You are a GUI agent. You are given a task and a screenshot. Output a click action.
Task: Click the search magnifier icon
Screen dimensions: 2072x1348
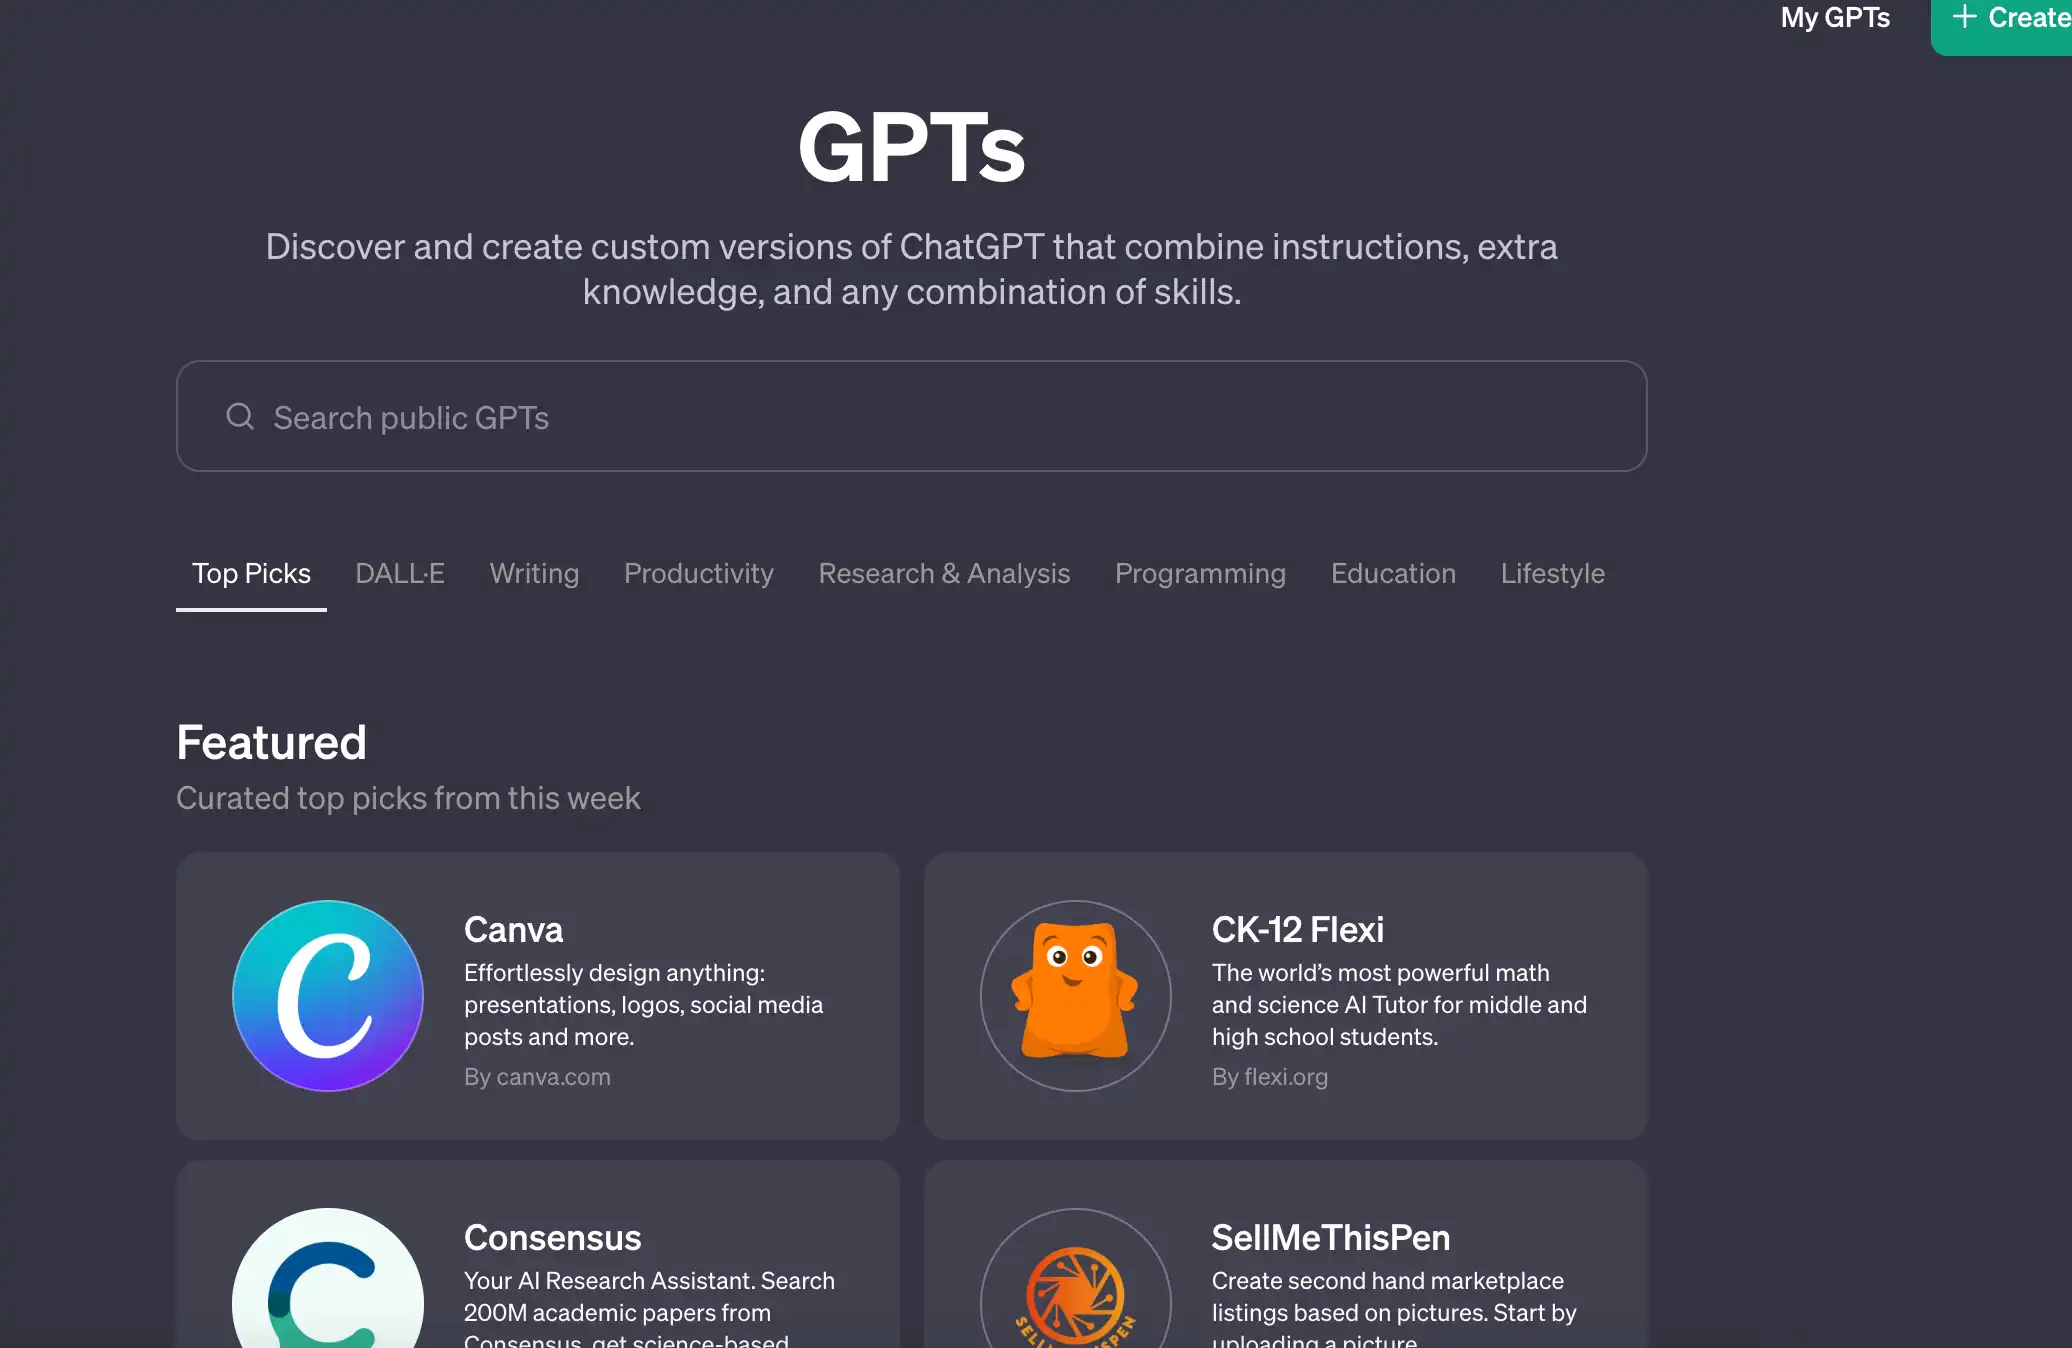tap(237, 417)
